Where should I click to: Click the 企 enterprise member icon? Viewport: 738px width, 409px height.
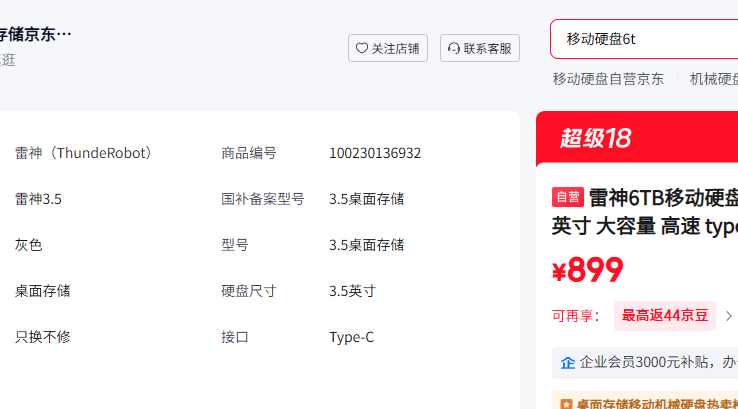coord(568,362)
